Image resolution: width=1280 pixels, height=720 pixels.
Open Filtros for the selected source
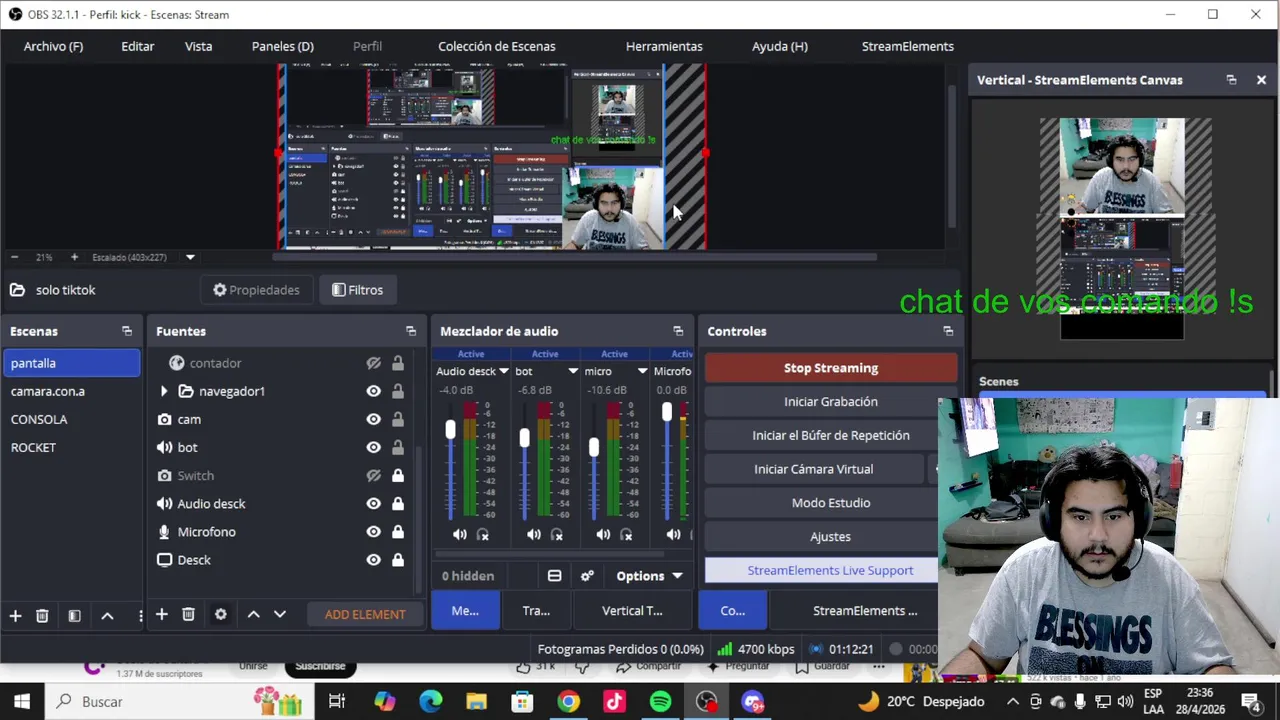tap(357, 290)
